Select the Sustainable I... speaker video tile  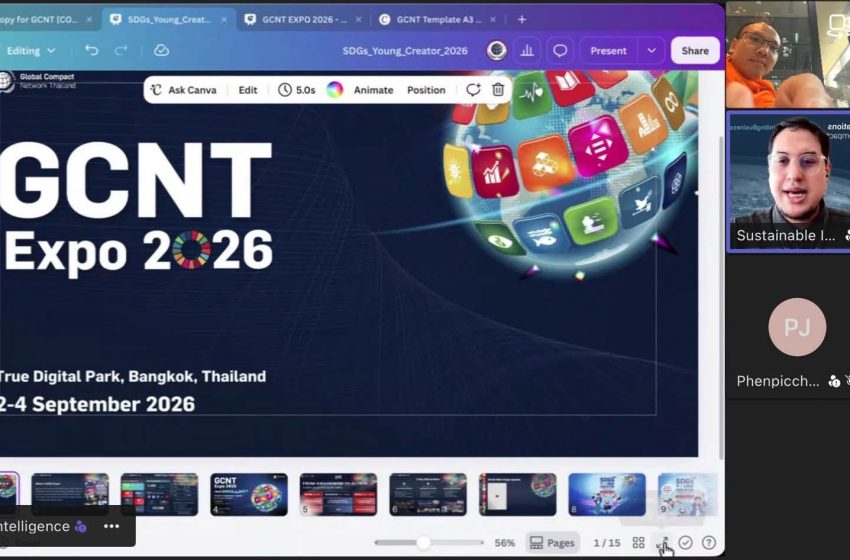[x=788, y=181]
